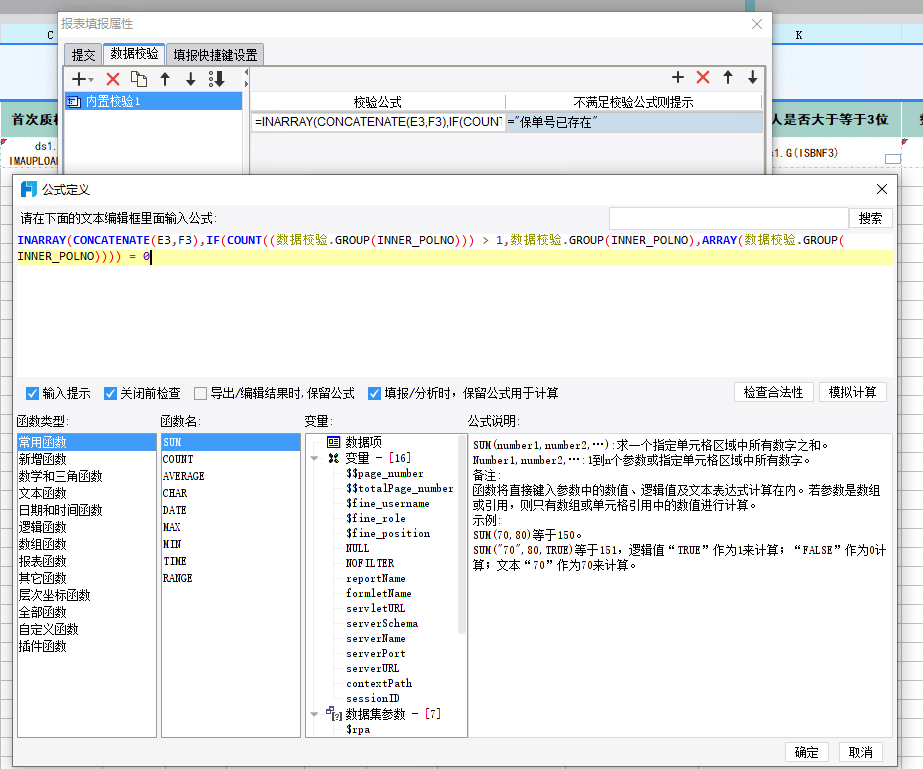The width and height of the screenshot is (923, 769).
Task: Open the add validation dropdown arrow
Action: pos(91,79)
